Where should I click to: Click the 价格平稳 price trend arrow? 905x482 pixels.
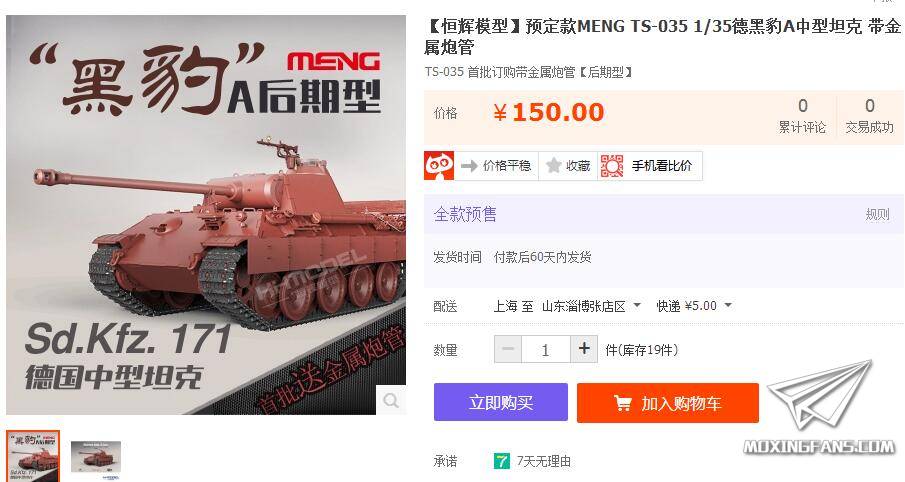[x=469, y=166]
